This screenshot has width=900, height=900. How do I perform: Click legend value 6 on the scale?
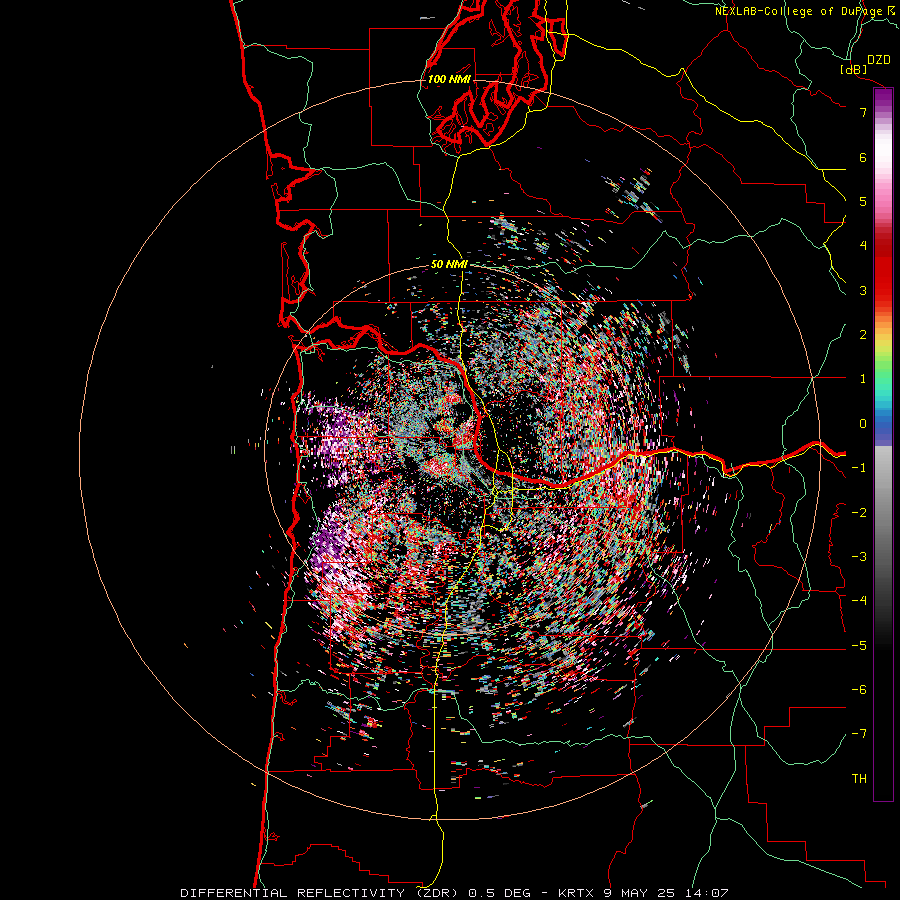[863, 157]
